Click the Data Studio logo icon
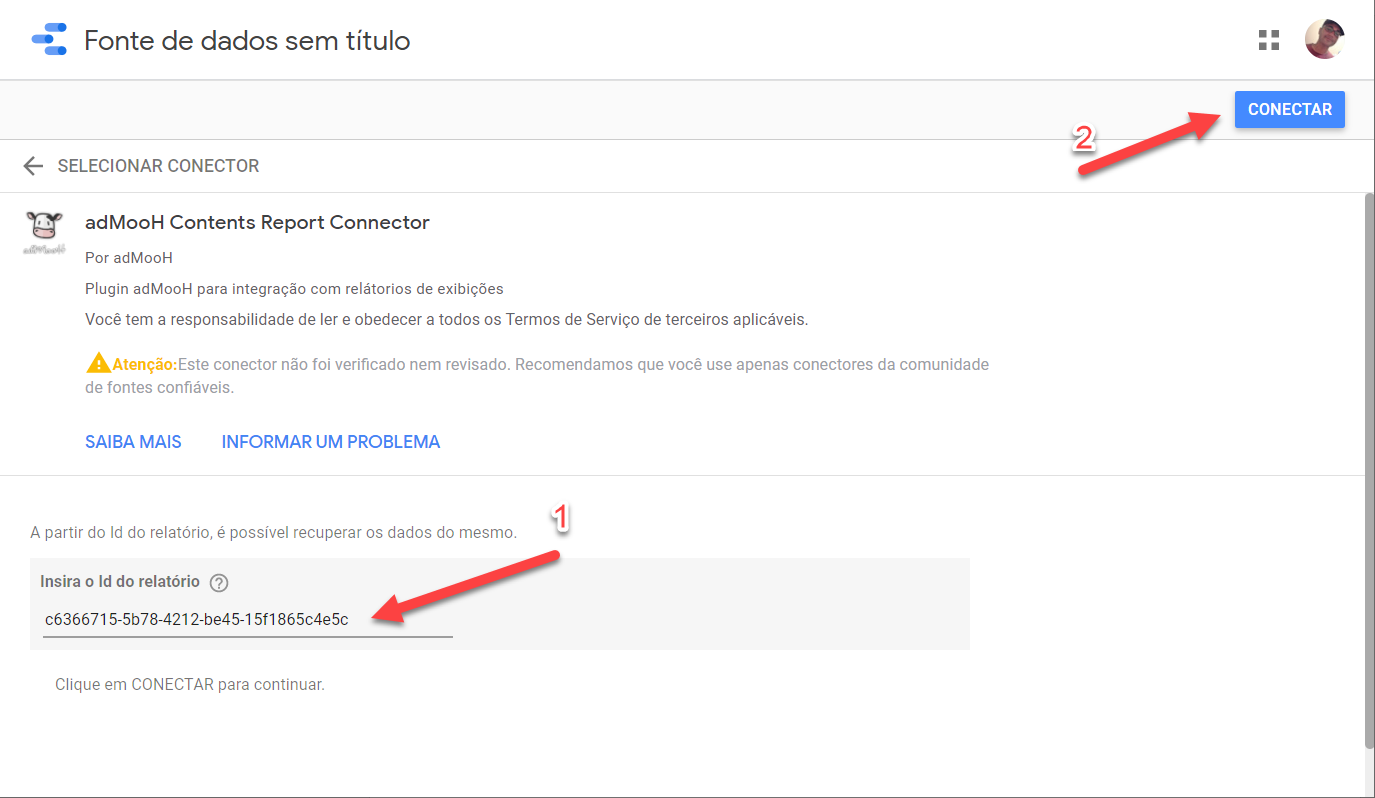Screen dimensions: 1375x798 coord(49,40)
